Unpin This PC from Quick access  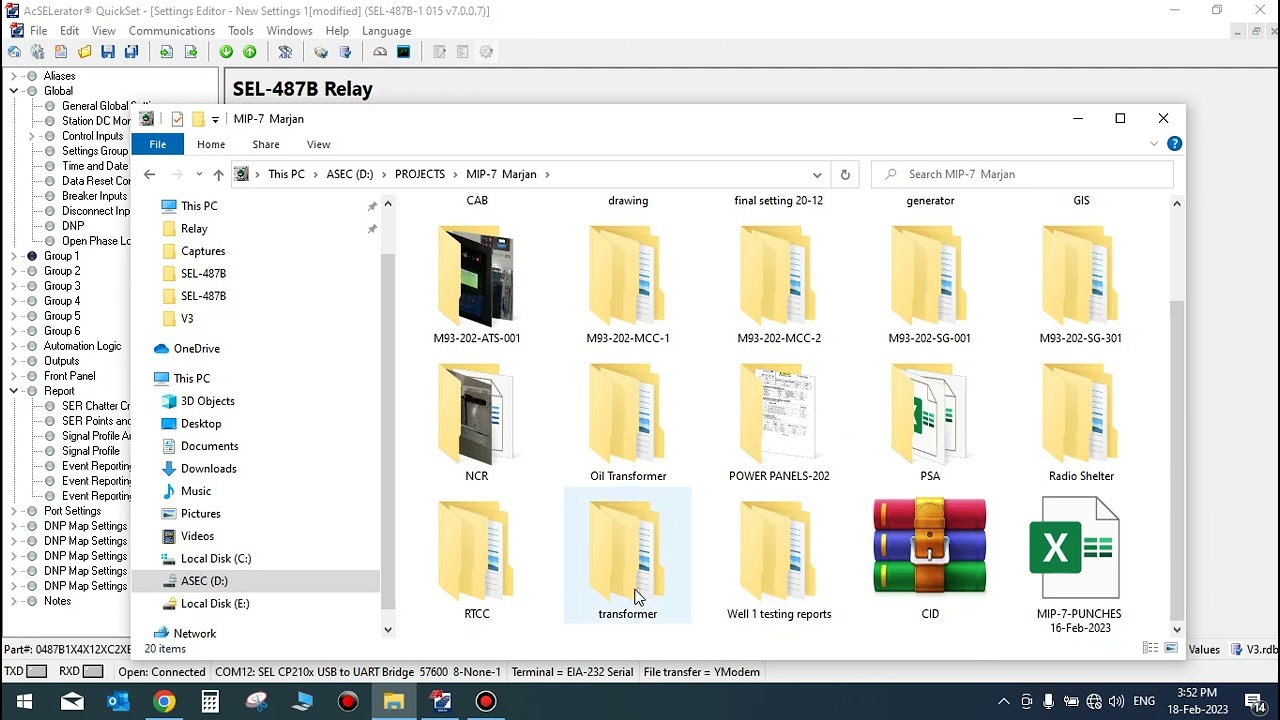(372, 206)
